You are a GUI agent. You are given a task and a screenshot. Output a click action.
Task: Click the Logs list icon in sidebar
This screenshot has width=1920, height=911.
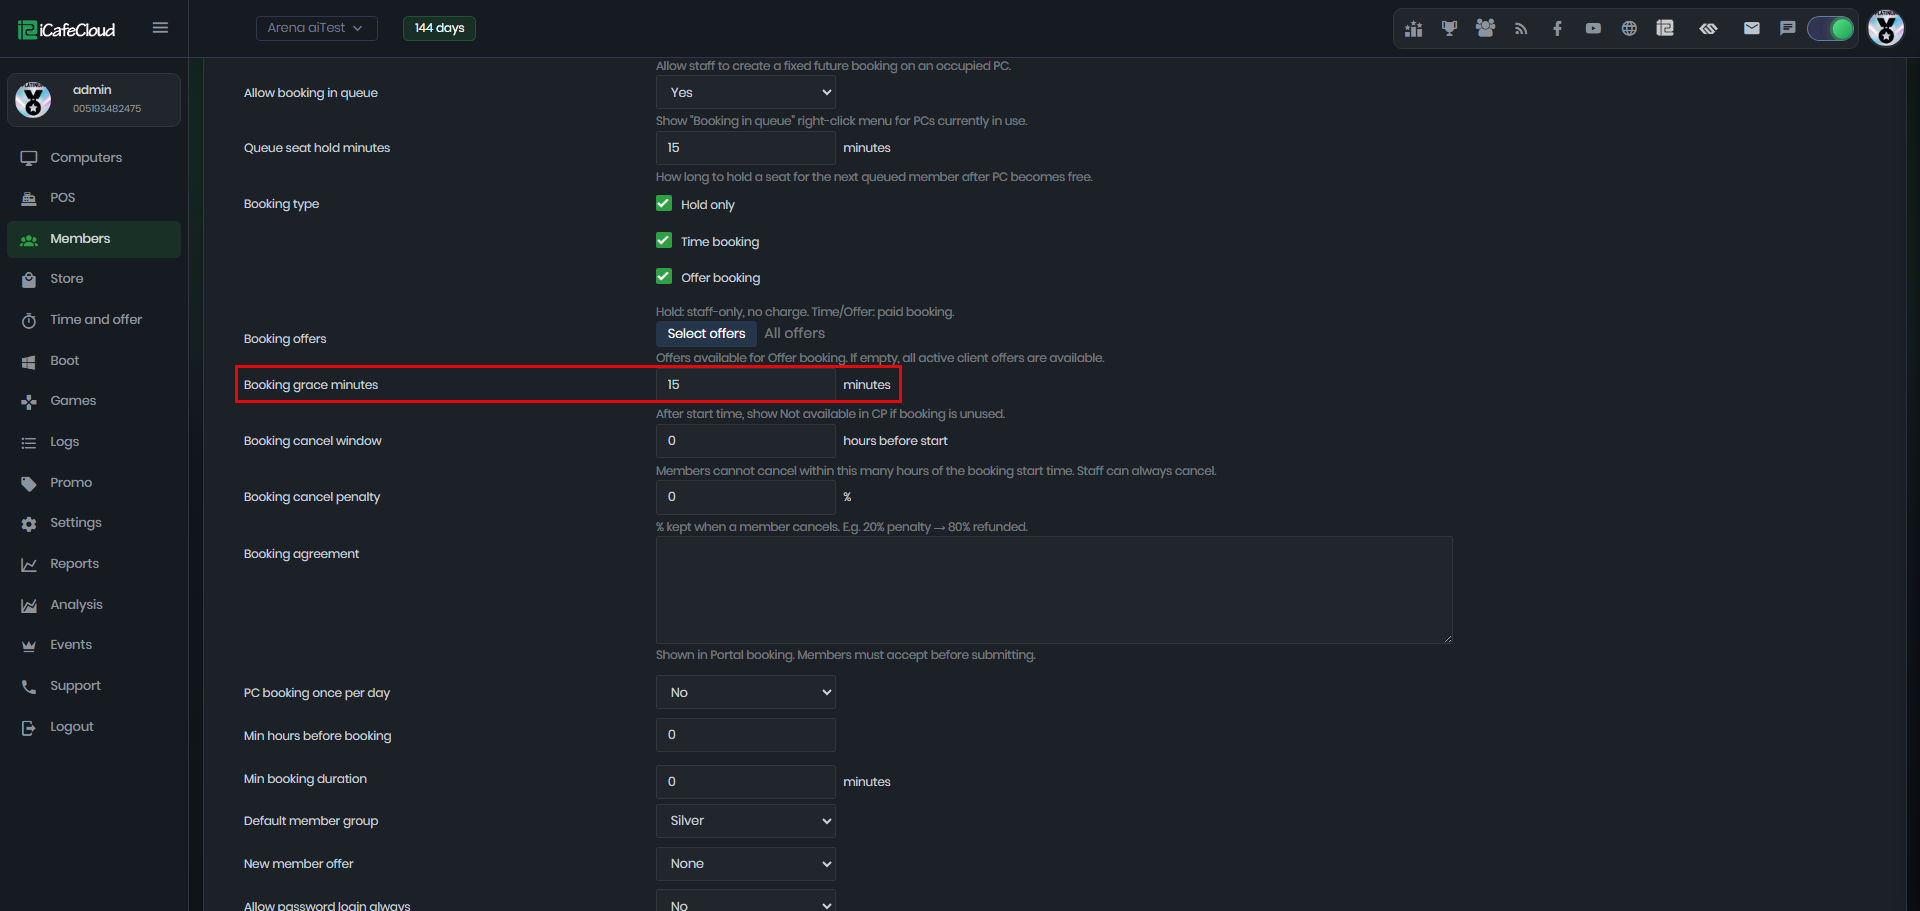(x=29, y=442)
